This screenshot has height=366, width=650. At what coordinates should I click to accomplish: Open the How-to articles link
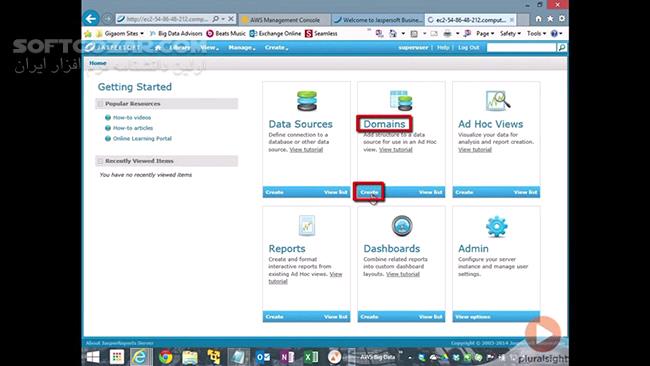(x=133, y=128)
